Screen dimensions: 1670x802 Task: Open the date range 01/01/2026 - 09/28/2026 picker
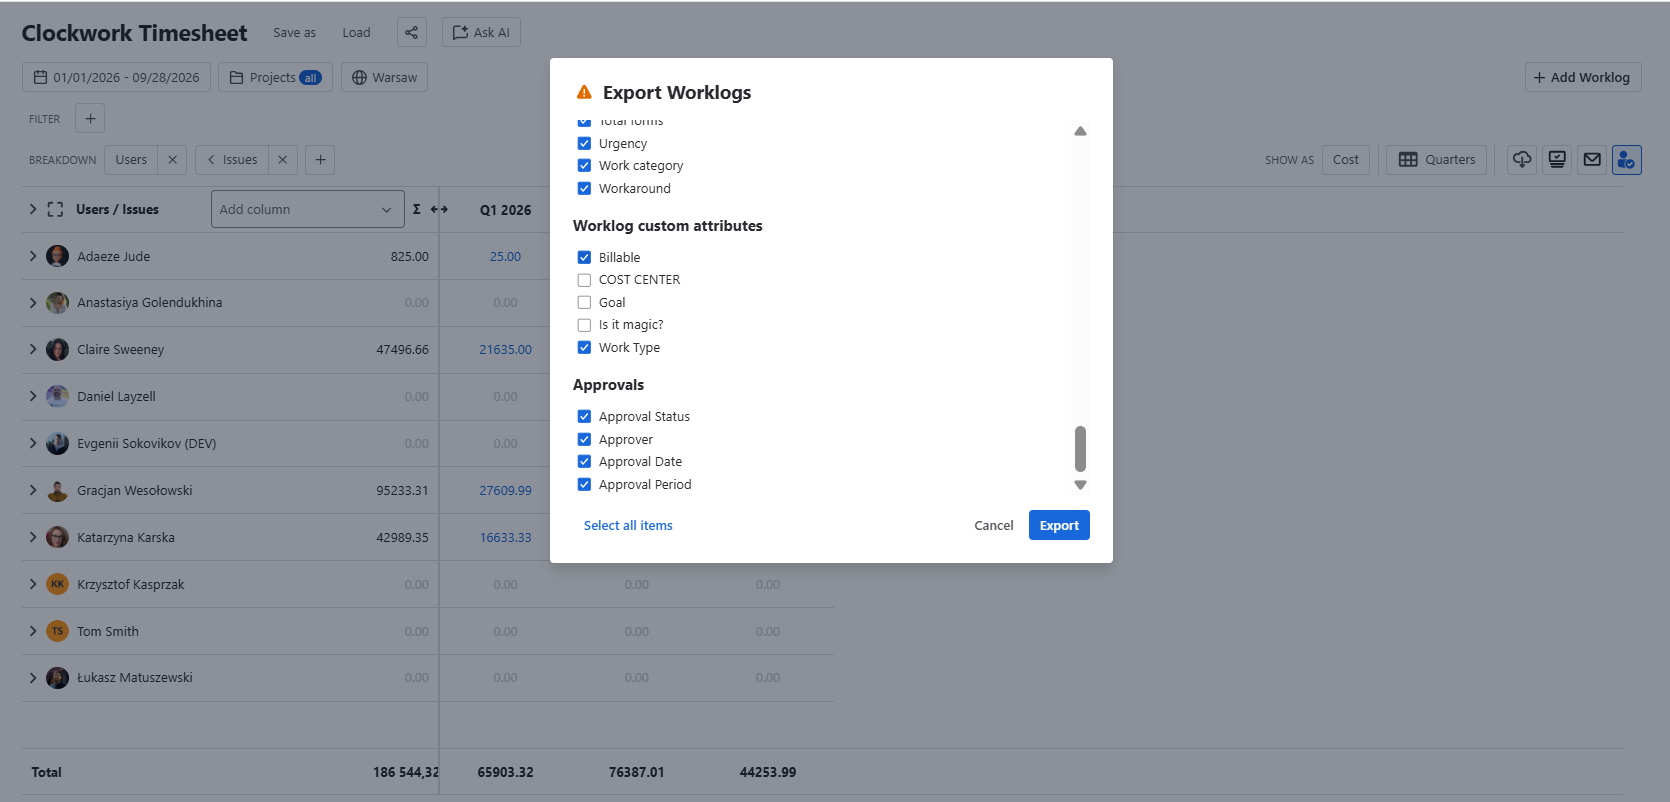pyautogui.click(x=116, y=77)
